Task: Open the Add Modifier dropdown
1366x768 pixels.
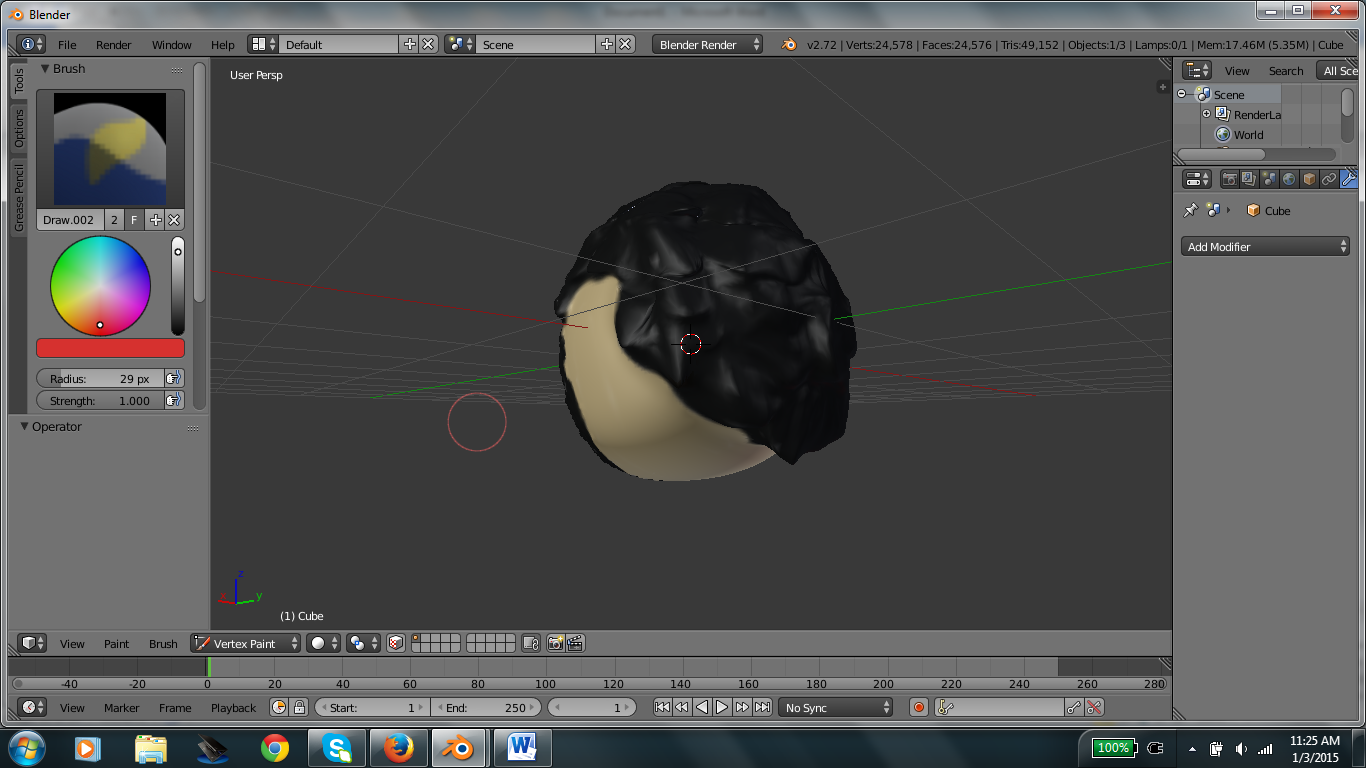Action: pyautogui.click(x=1265, y=246)
